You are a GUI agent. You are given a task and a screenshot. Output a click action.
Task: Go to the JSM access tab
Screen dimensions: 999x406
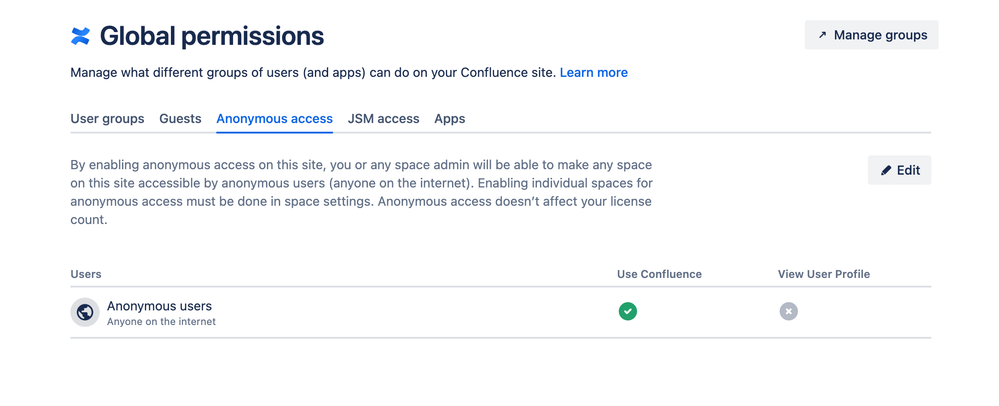[x=383, y=118]
